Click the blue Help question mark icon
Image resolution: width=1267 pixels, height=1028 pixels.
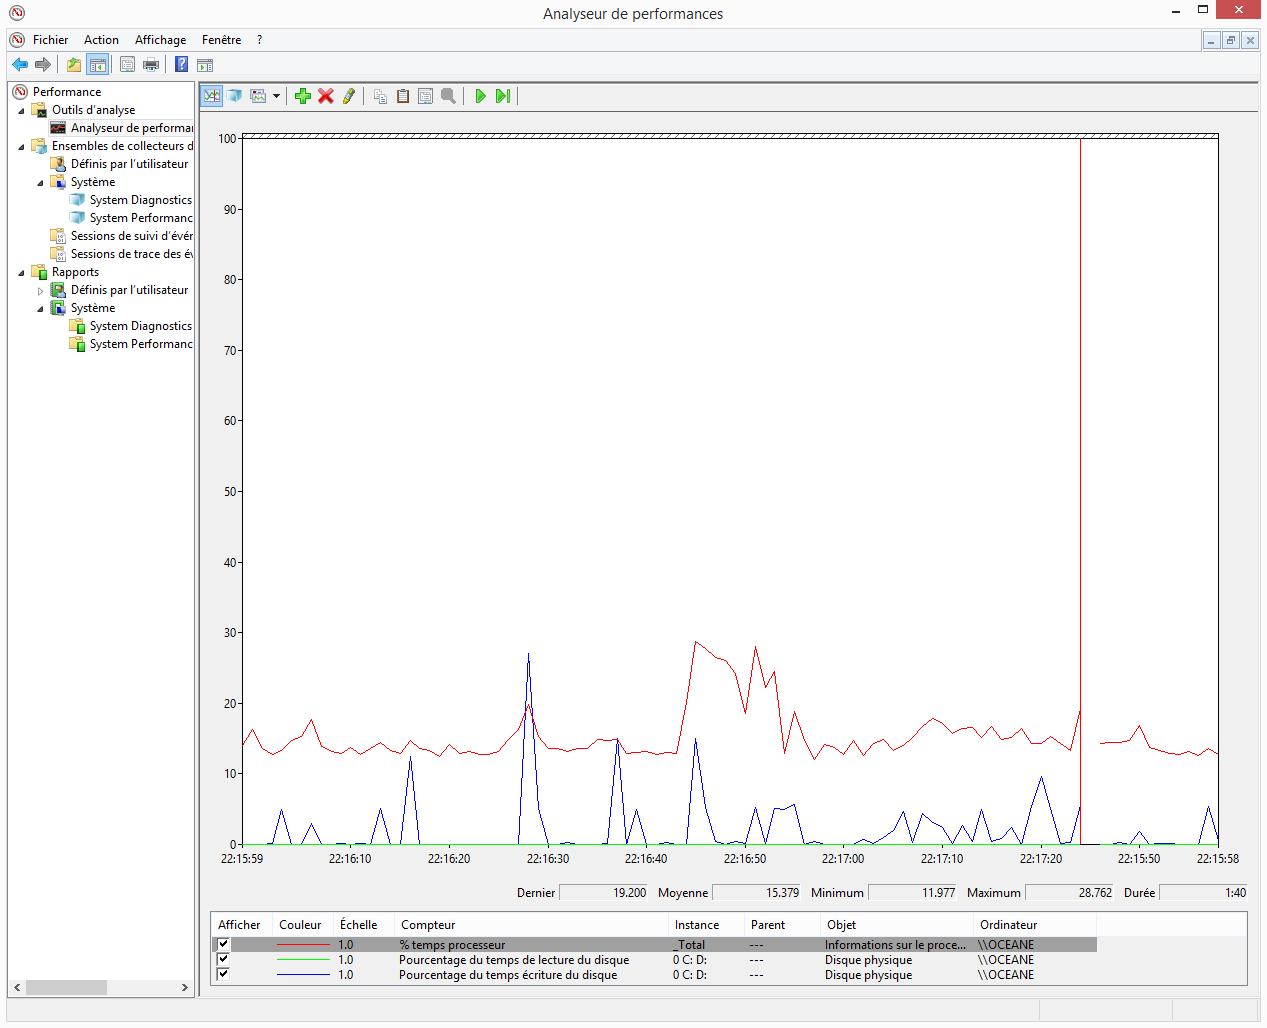coord(181,65)
